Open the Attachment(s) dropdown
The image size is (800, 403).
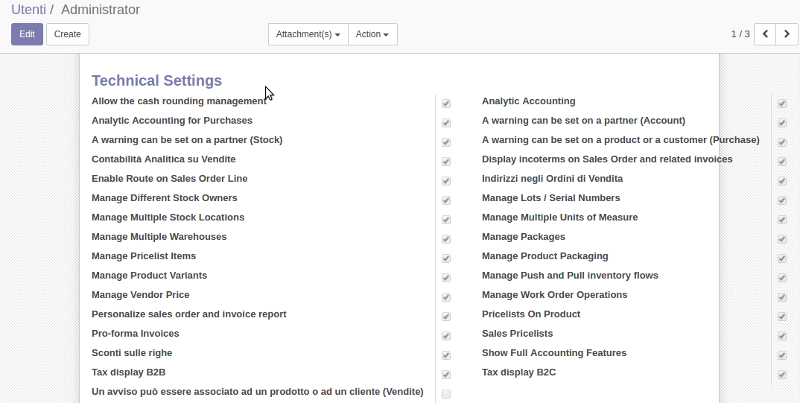[x=308, y=34]
